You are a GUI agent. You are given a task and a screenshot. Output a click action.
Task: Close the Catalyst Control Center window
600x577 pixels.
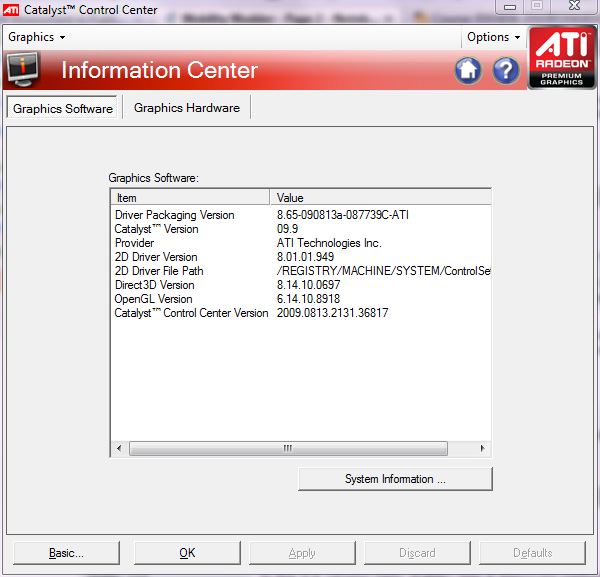coord(574,6)
